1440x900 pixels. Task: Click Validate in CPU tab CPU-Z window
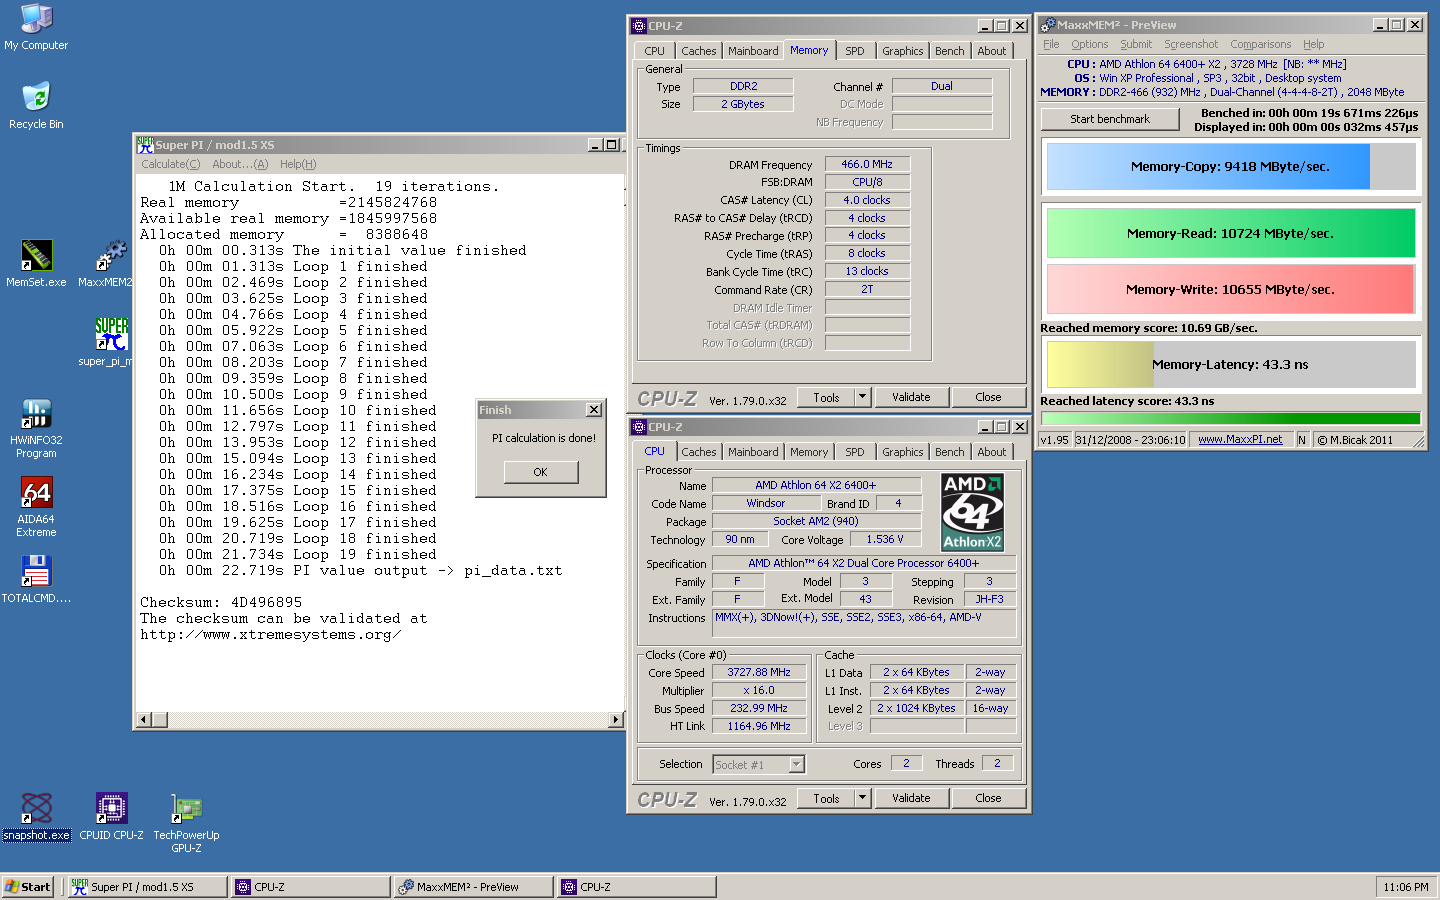point(911,798)
